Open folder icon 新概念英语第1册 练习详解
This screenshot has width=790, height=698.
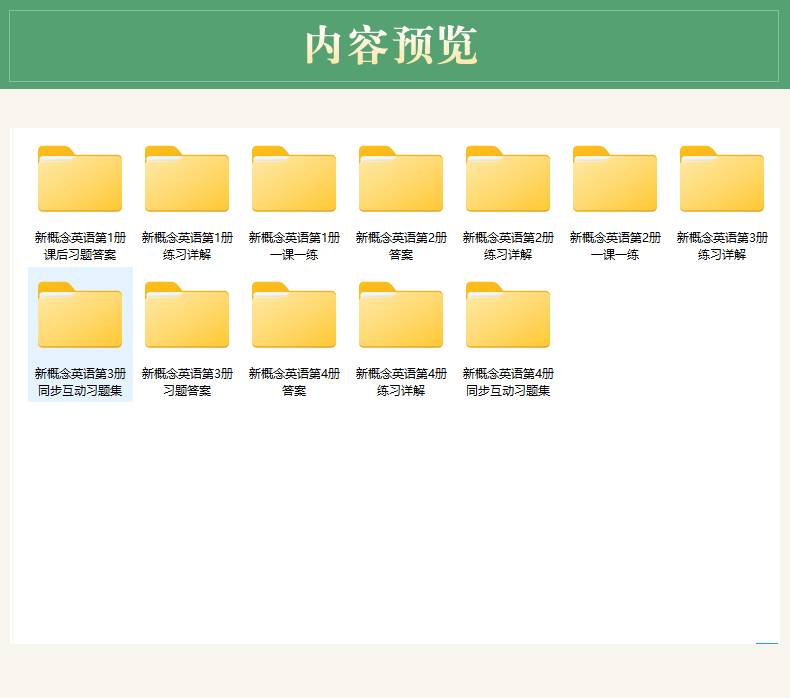(187, 179)
